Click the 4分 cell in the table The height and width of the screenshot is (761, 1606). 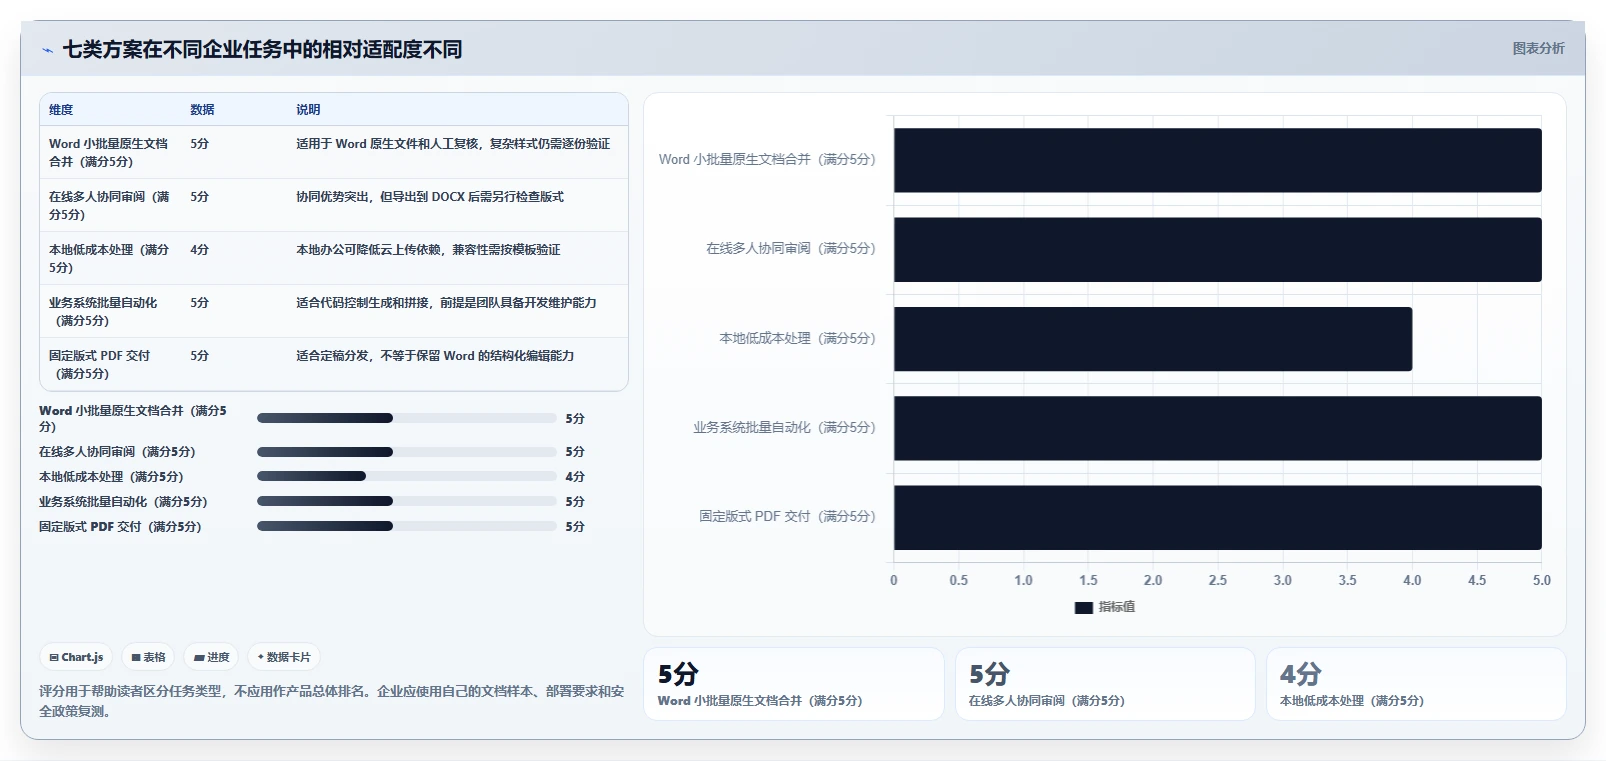click(200, 250)
